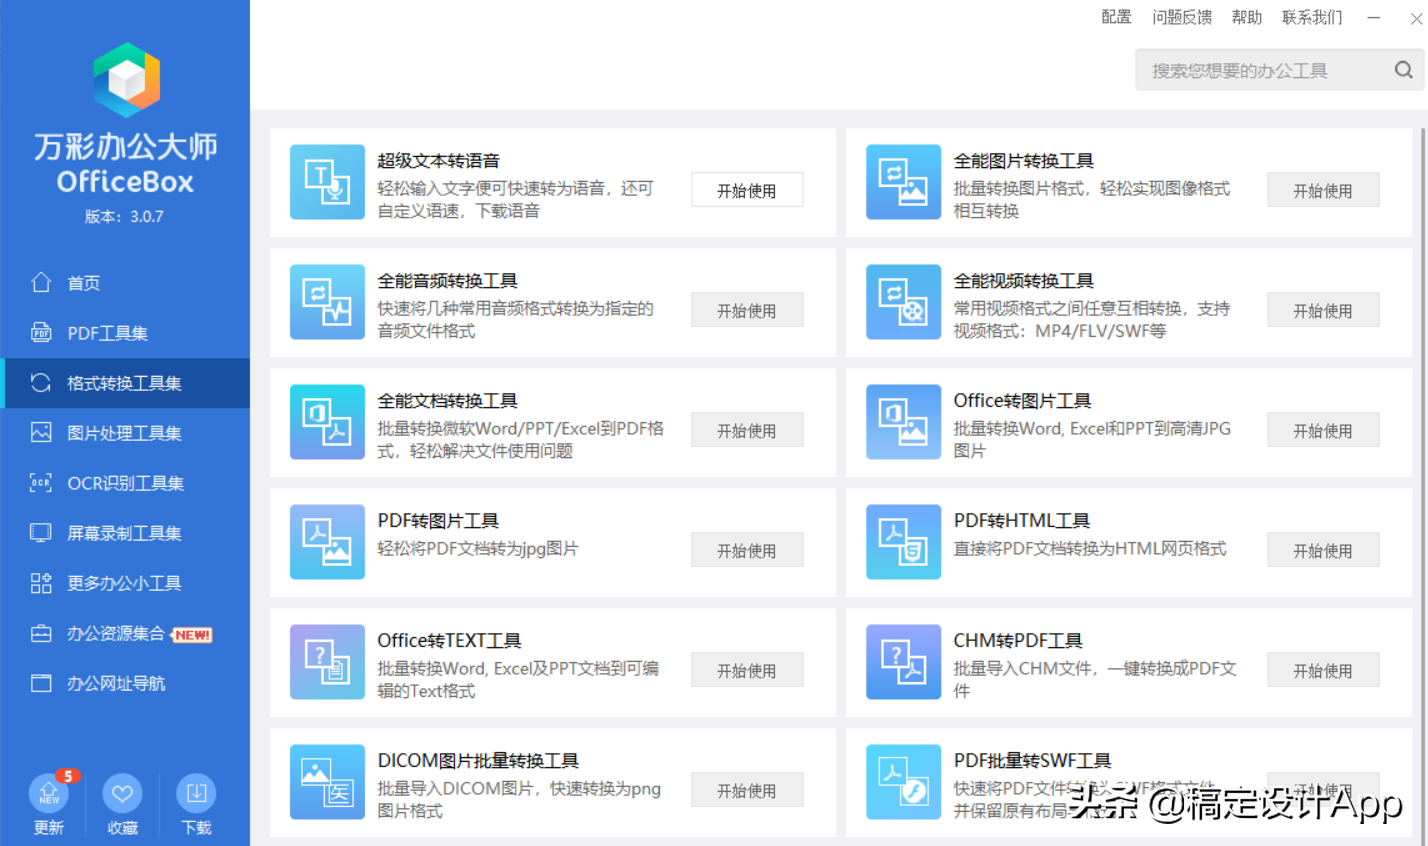Click 开始使用 for 超级文本转语音
This screenshot has height=846, width=1428.
click(x=747, y=190)
